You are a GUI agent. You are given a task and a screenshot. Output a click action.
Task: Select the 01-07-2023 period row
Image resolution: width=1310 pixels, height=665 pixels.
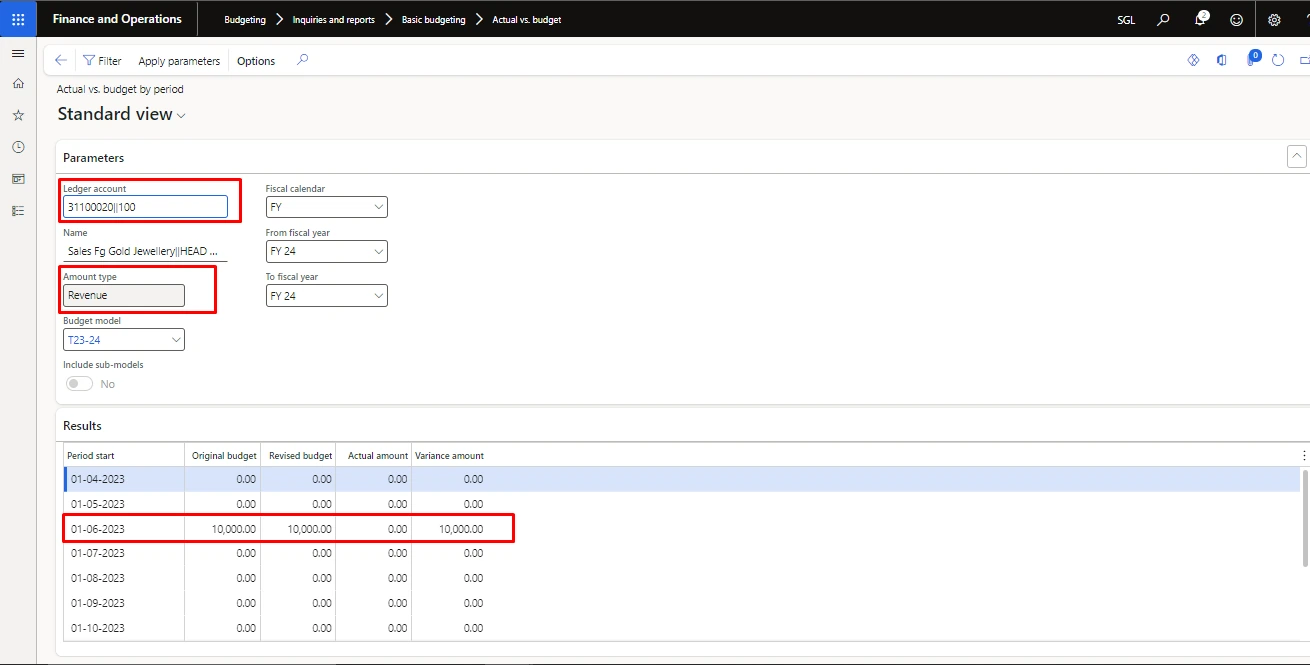coord(681,553)
